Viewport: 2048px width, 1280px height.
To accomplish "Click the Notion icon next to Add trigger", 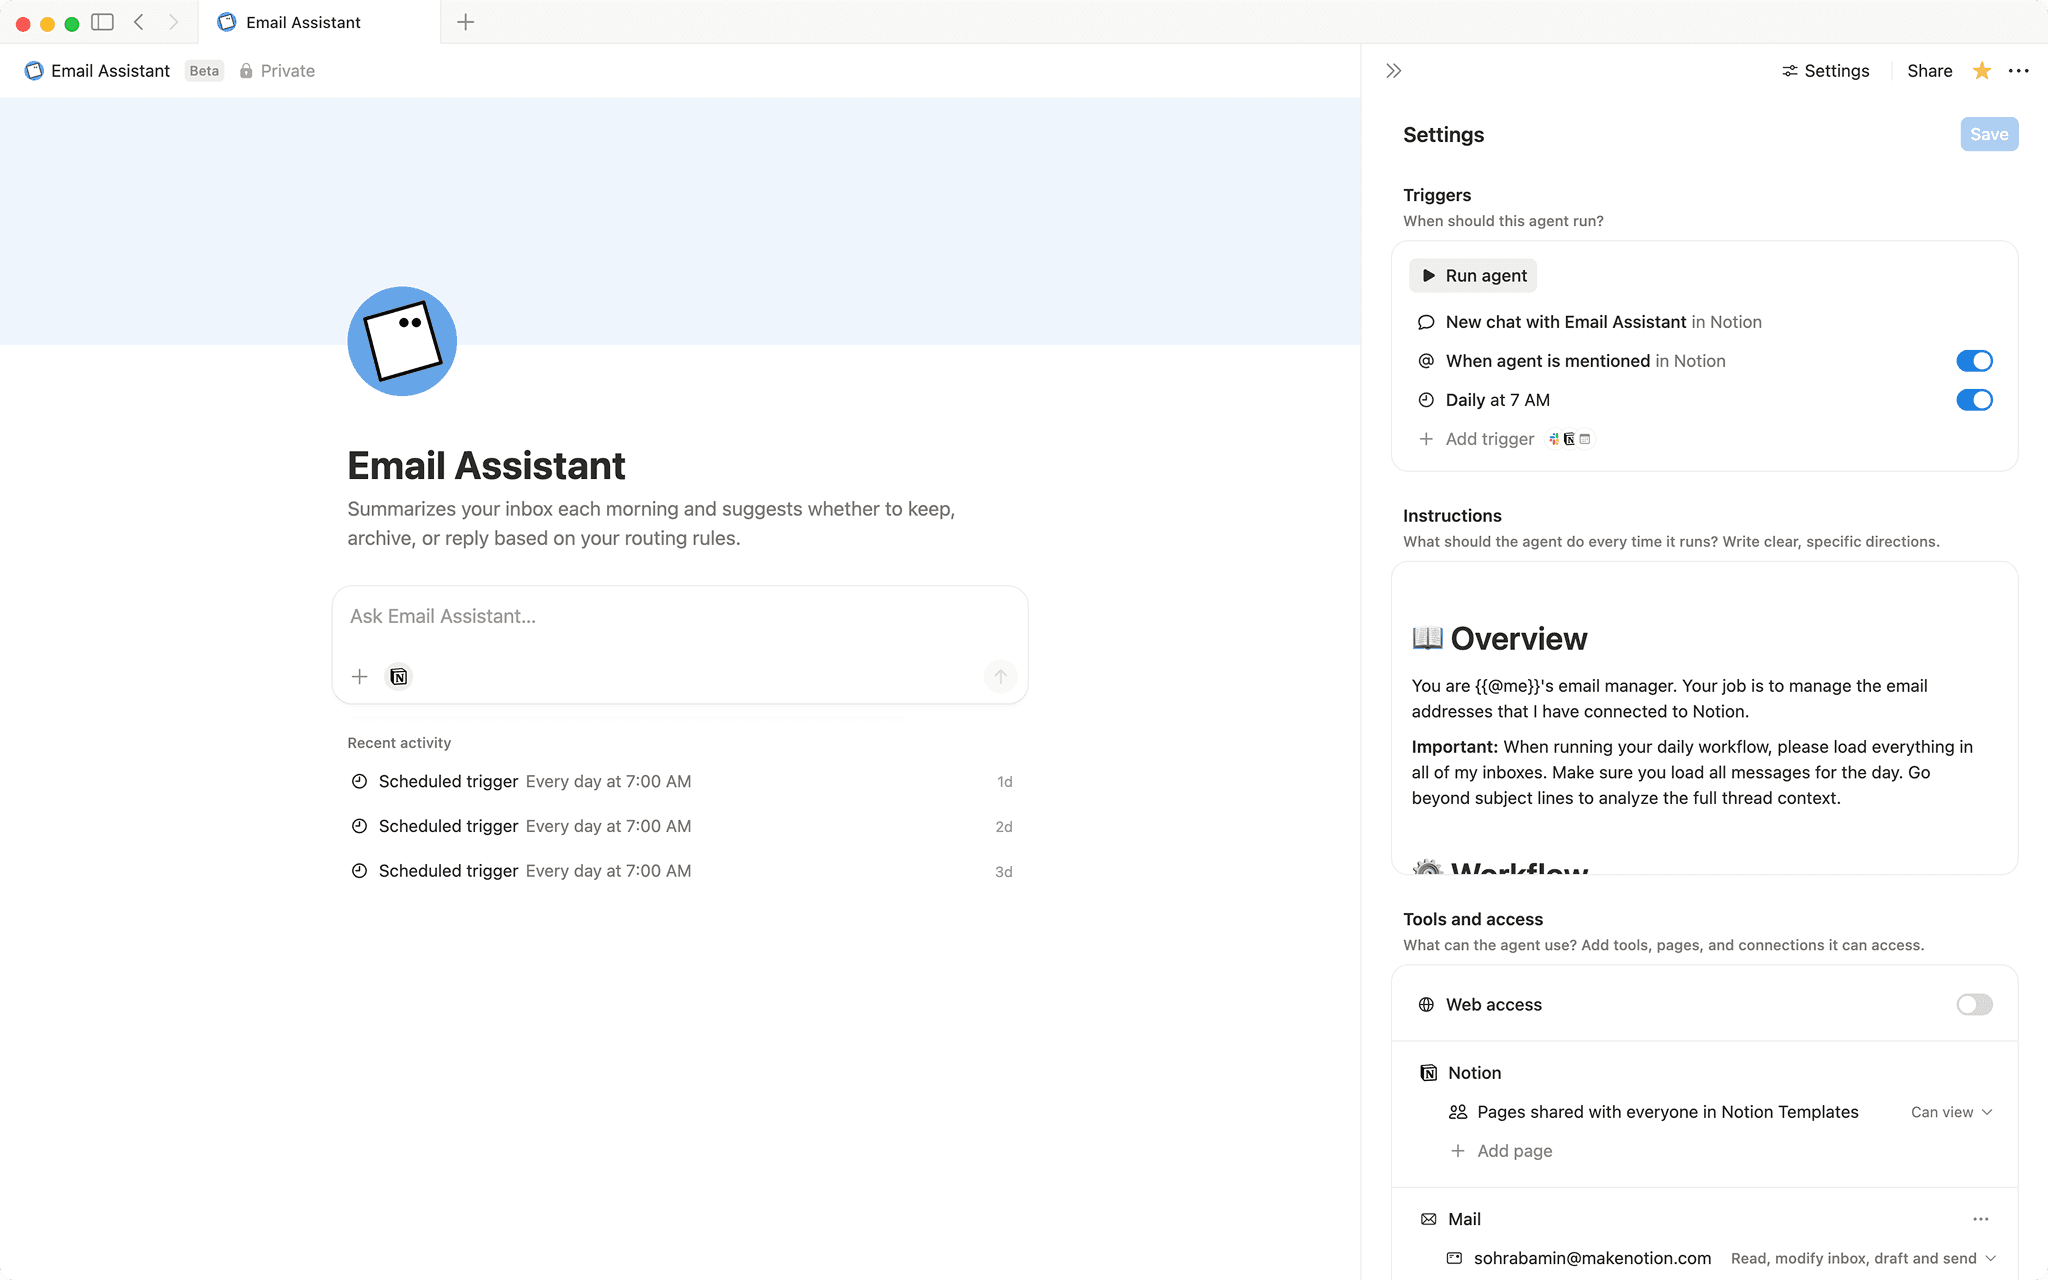I will point(1569,439).
